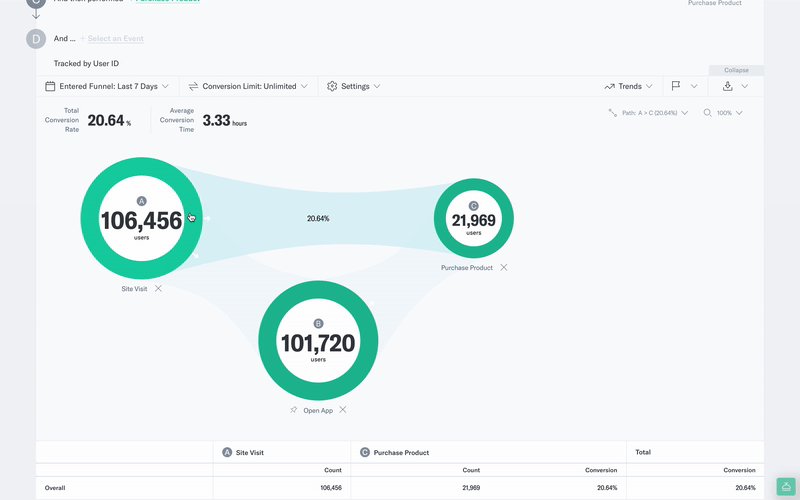The image size is (800, 500).
Task: Click the Overall row label in the table
Action: coord(55,488)
